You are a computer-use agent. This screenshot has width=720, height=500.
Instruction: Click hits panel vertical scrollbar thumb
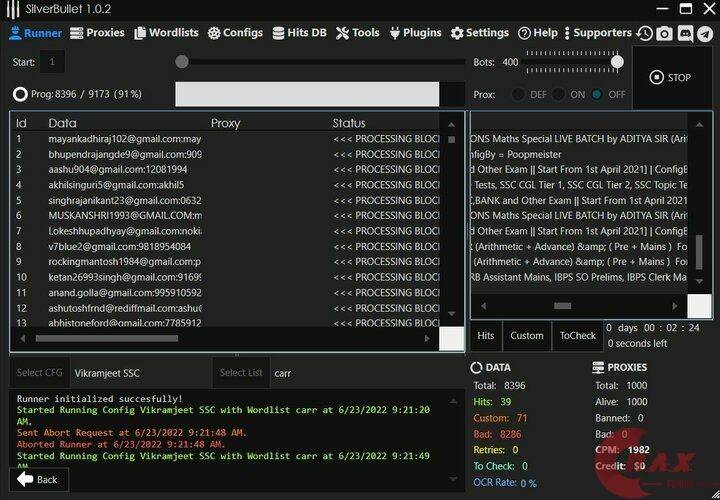(x=699, y=252)
